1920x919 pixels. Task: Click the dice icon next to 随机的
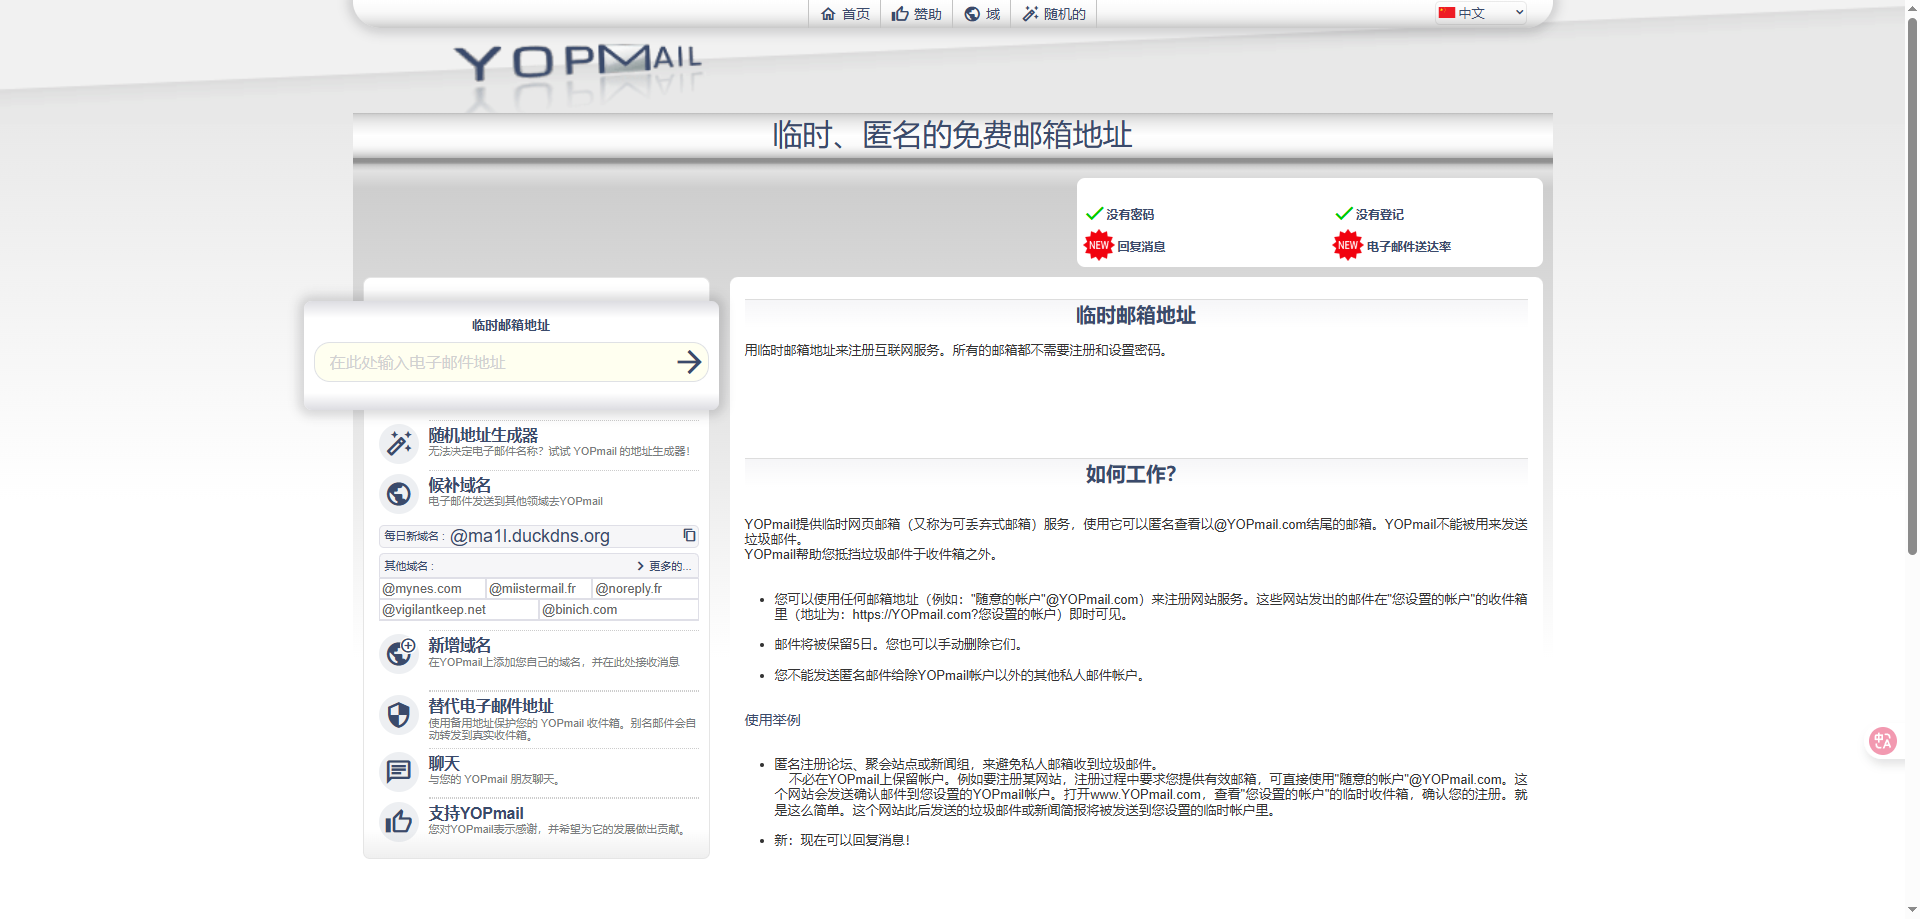coord(1031,14)
